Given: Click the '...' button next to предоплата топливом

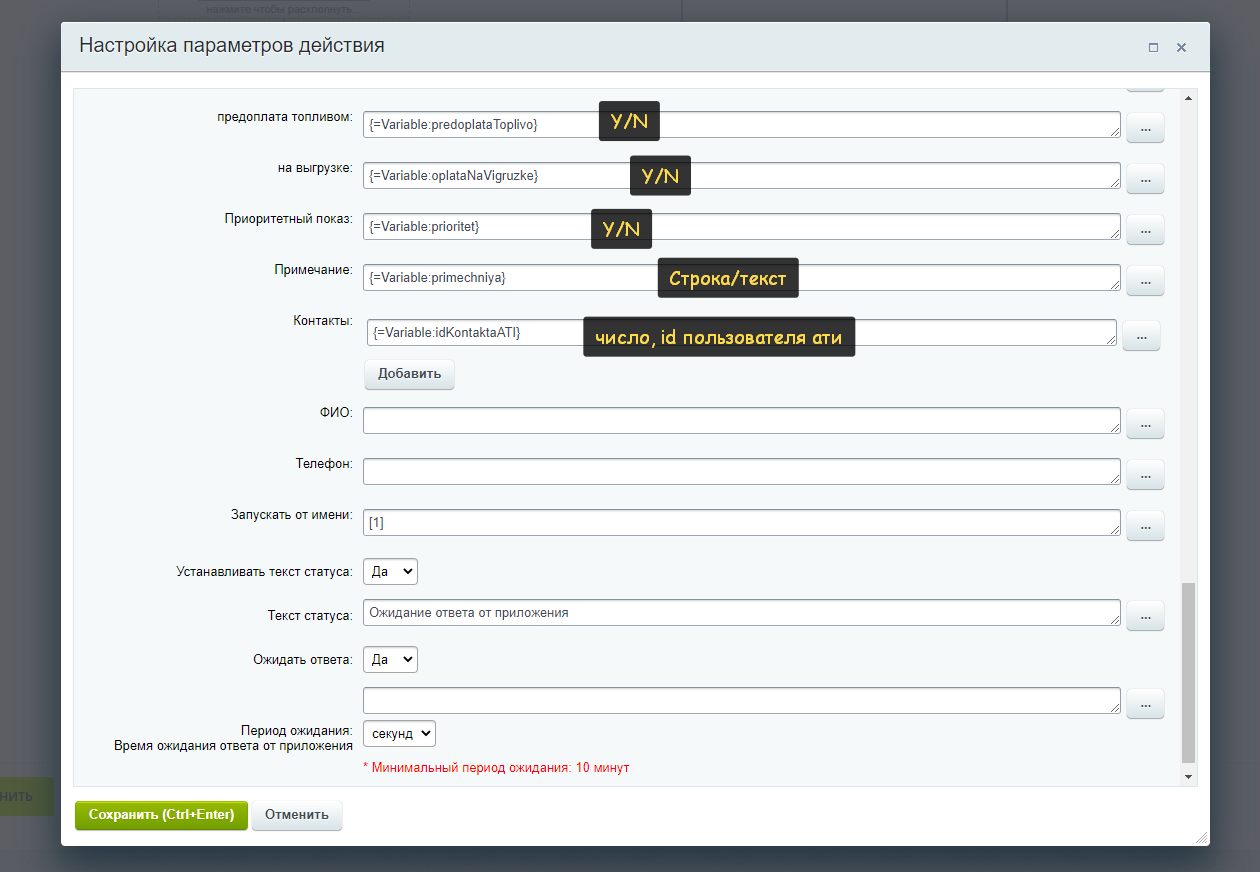Looking at the screenshot, I should point(1145,127).
